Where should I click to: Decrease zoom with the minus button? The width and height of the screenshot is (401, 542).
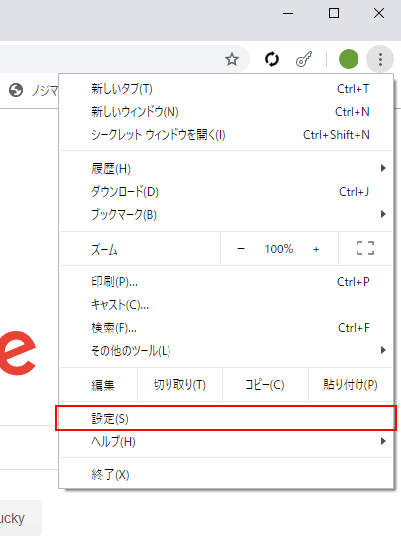[241, 249]
